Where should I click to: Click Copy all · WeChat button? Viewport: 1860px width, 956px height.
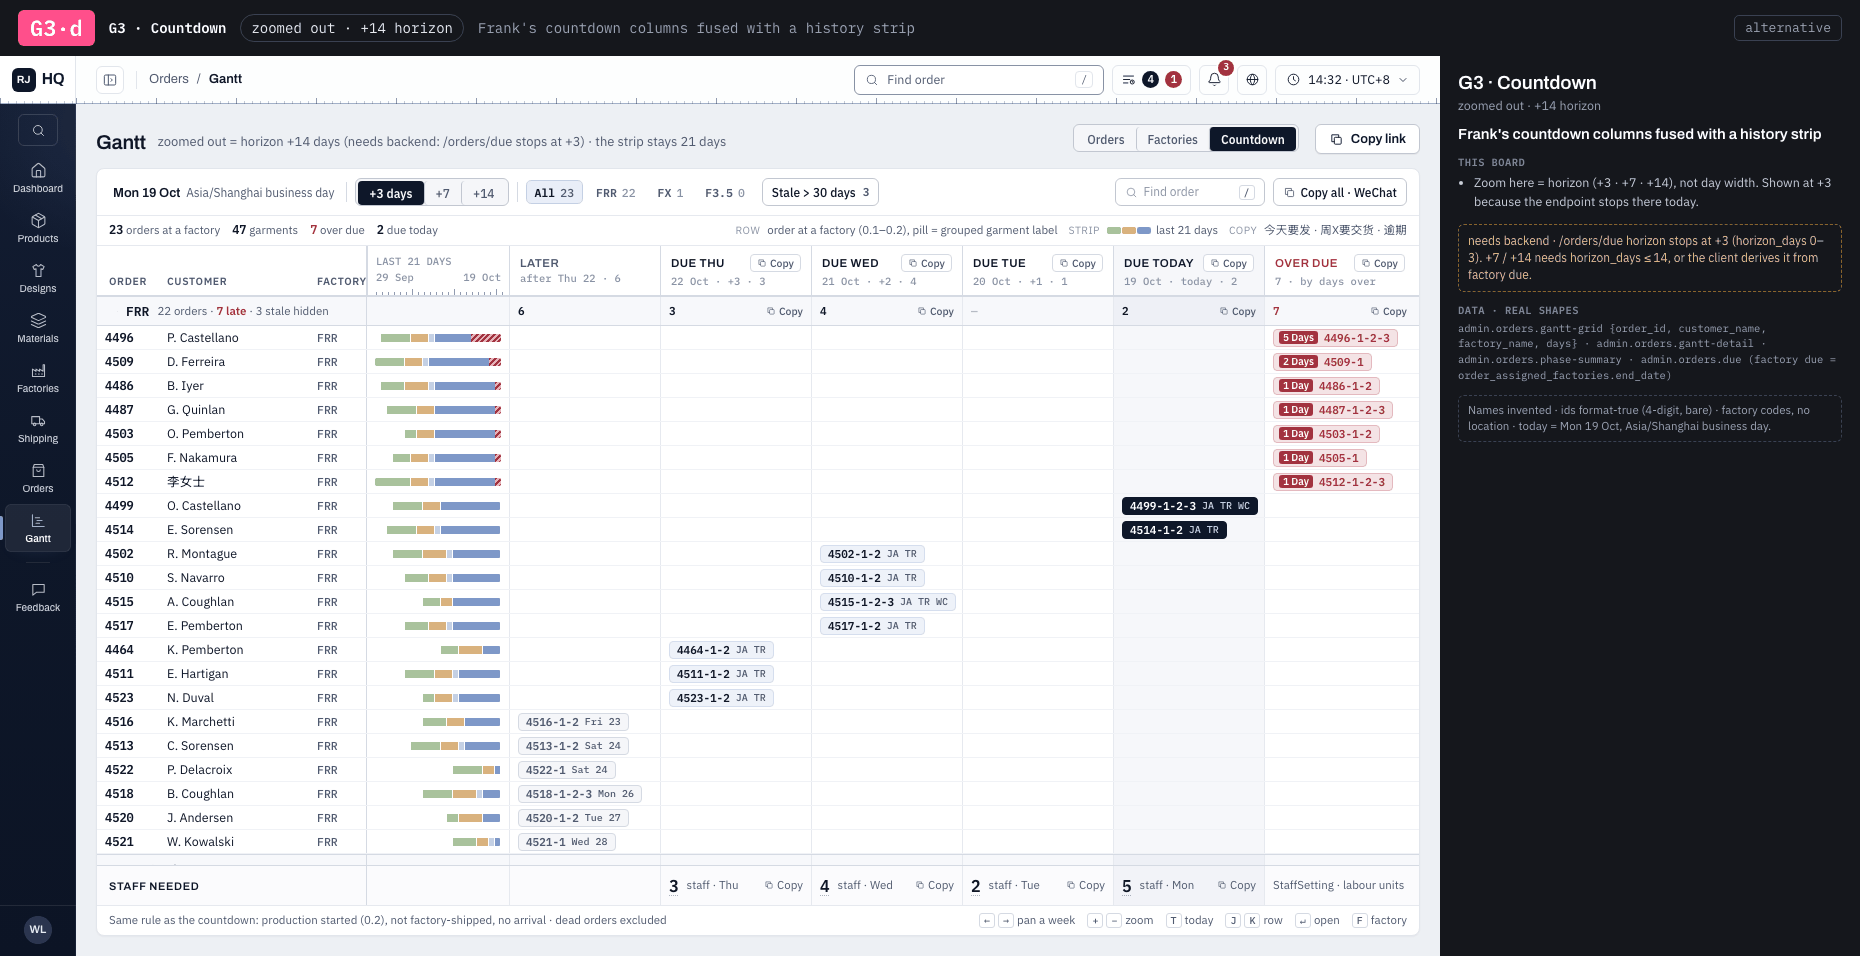pos(1340,192)
